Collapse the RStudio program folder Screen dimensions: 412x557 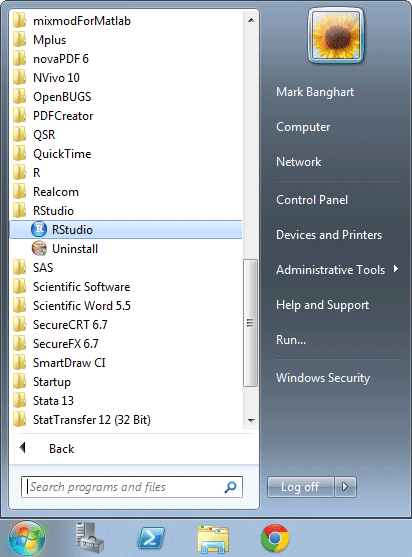[53, 211]
